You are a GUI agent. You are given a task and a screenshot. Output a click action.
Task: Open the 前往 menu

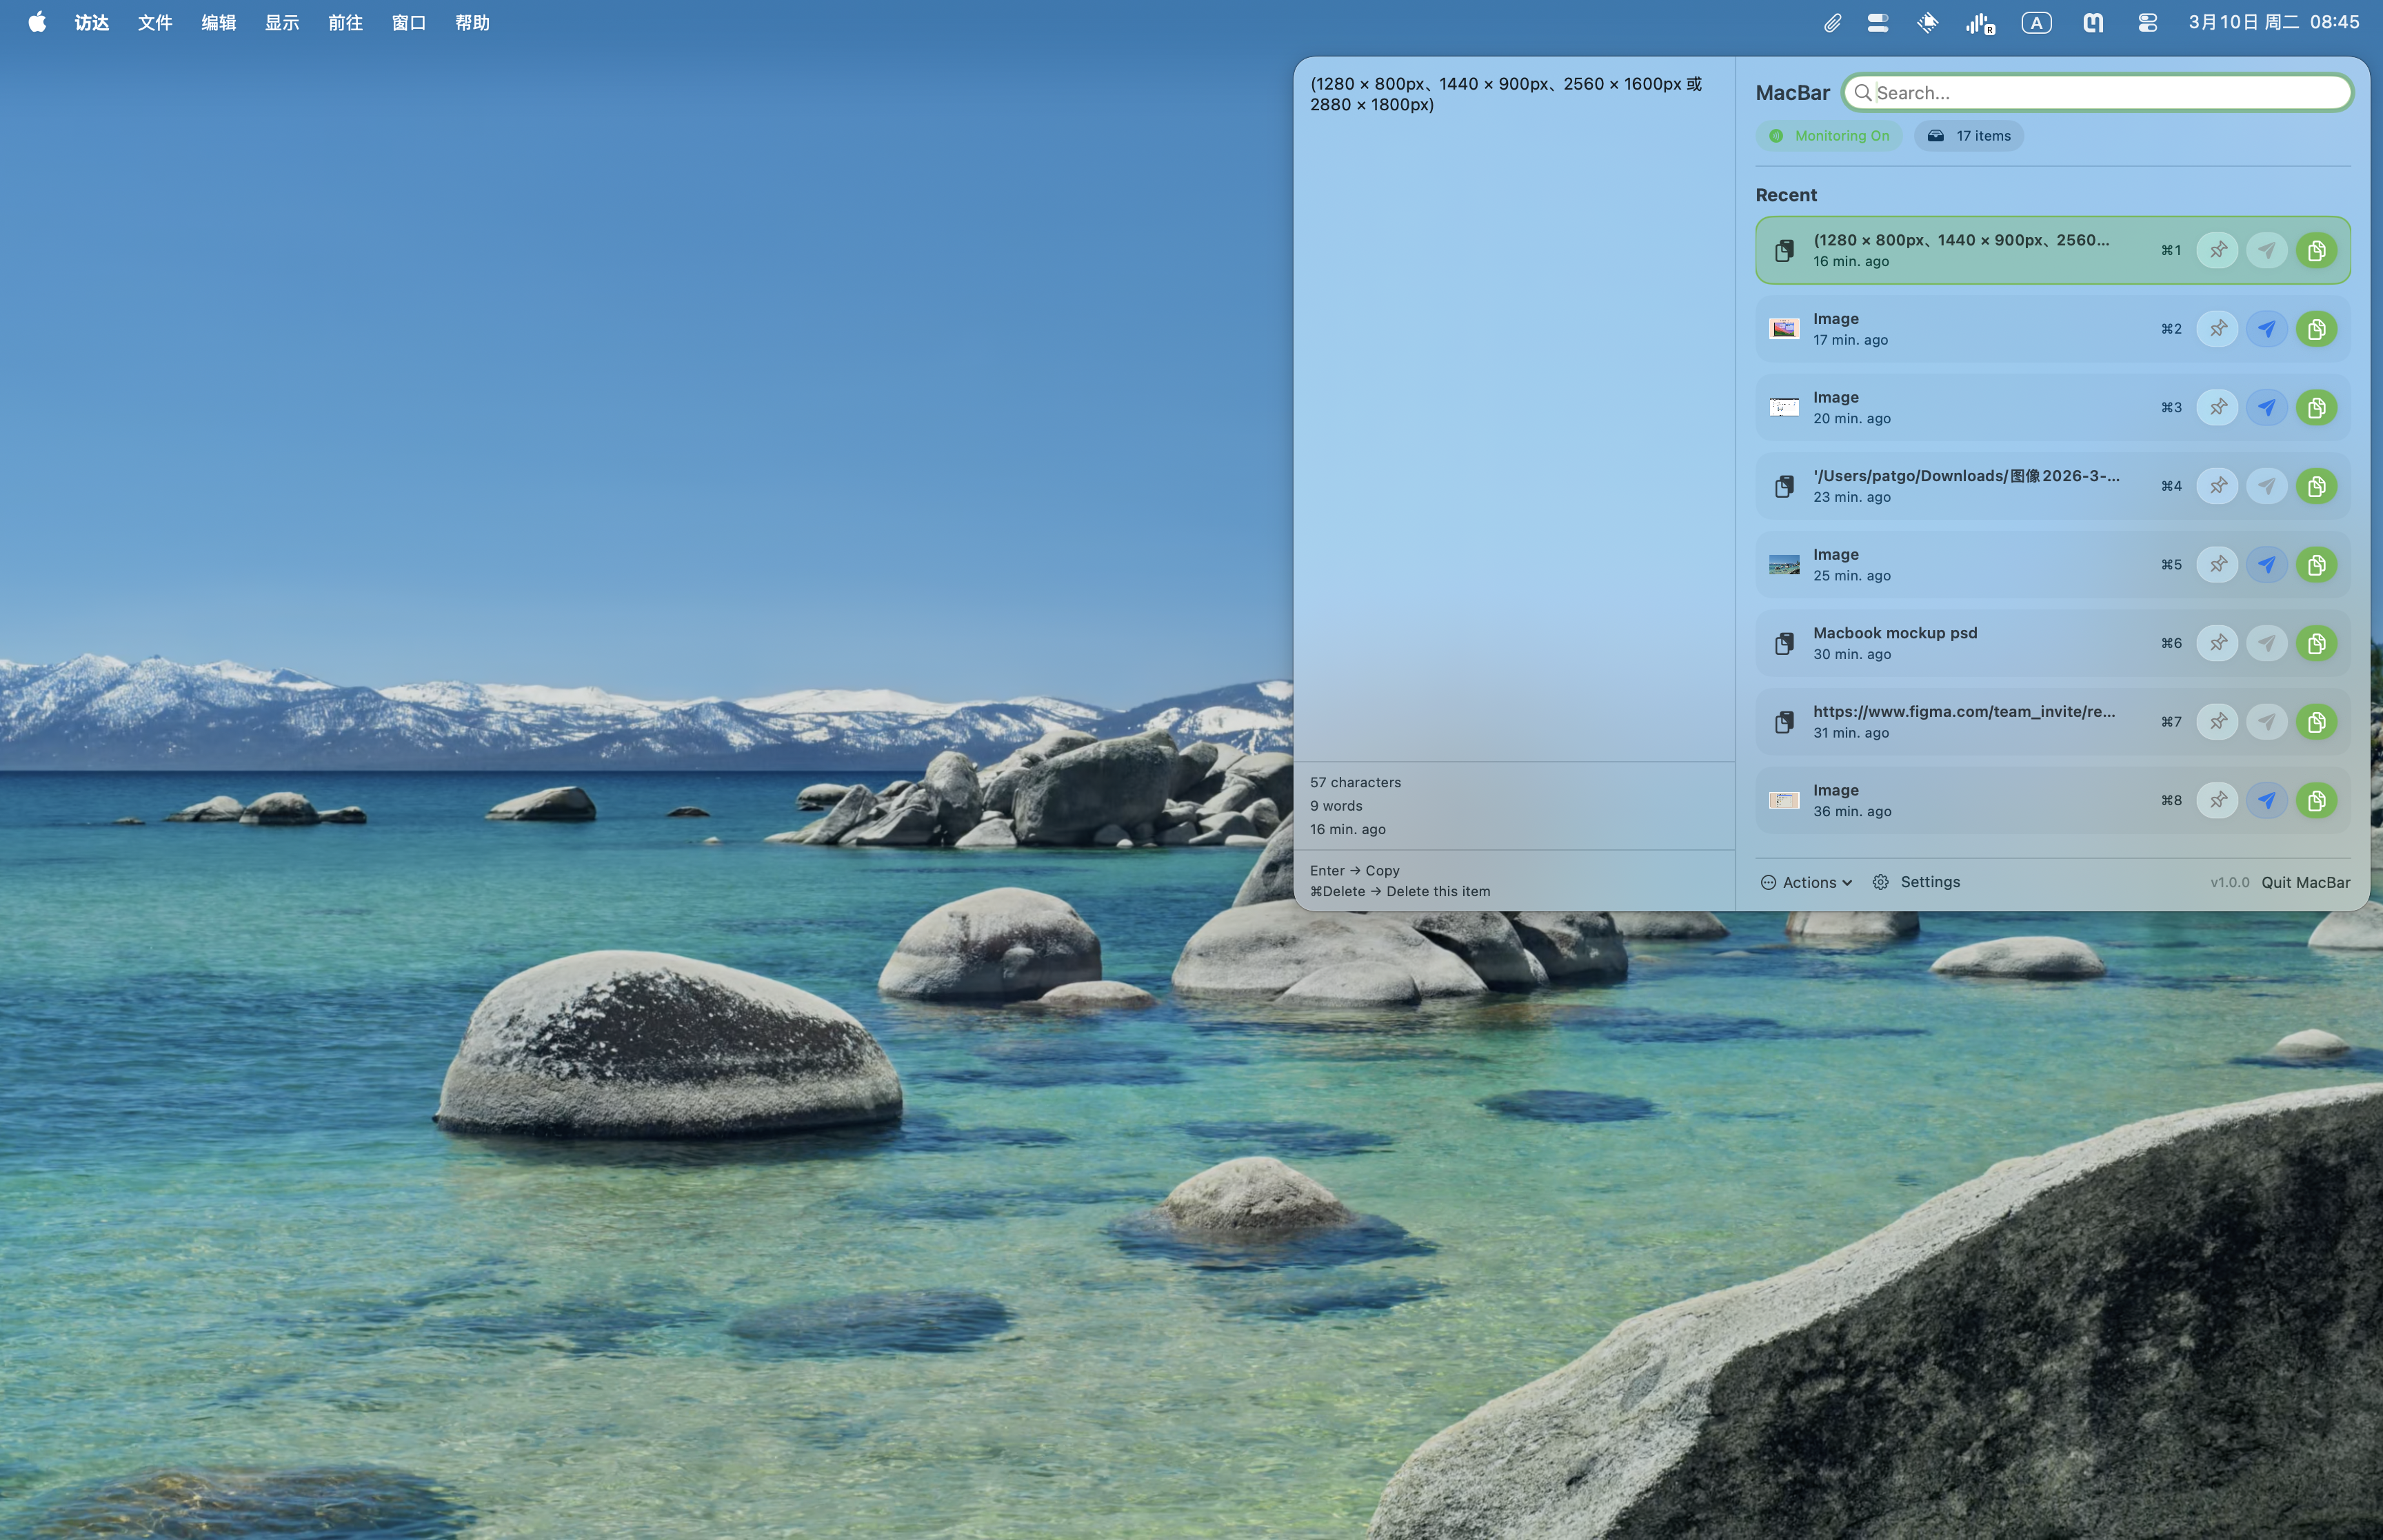coord(346,22)
